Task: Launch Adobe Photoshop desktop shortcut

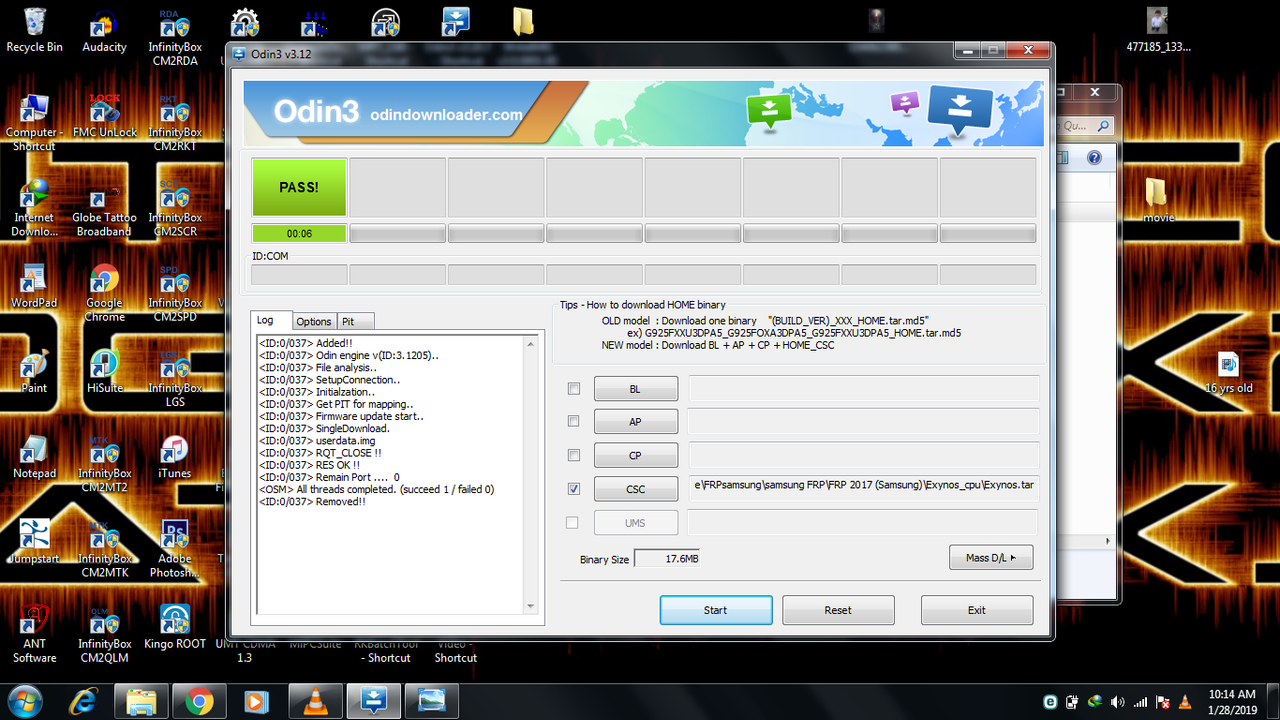Action: (175, 548)
